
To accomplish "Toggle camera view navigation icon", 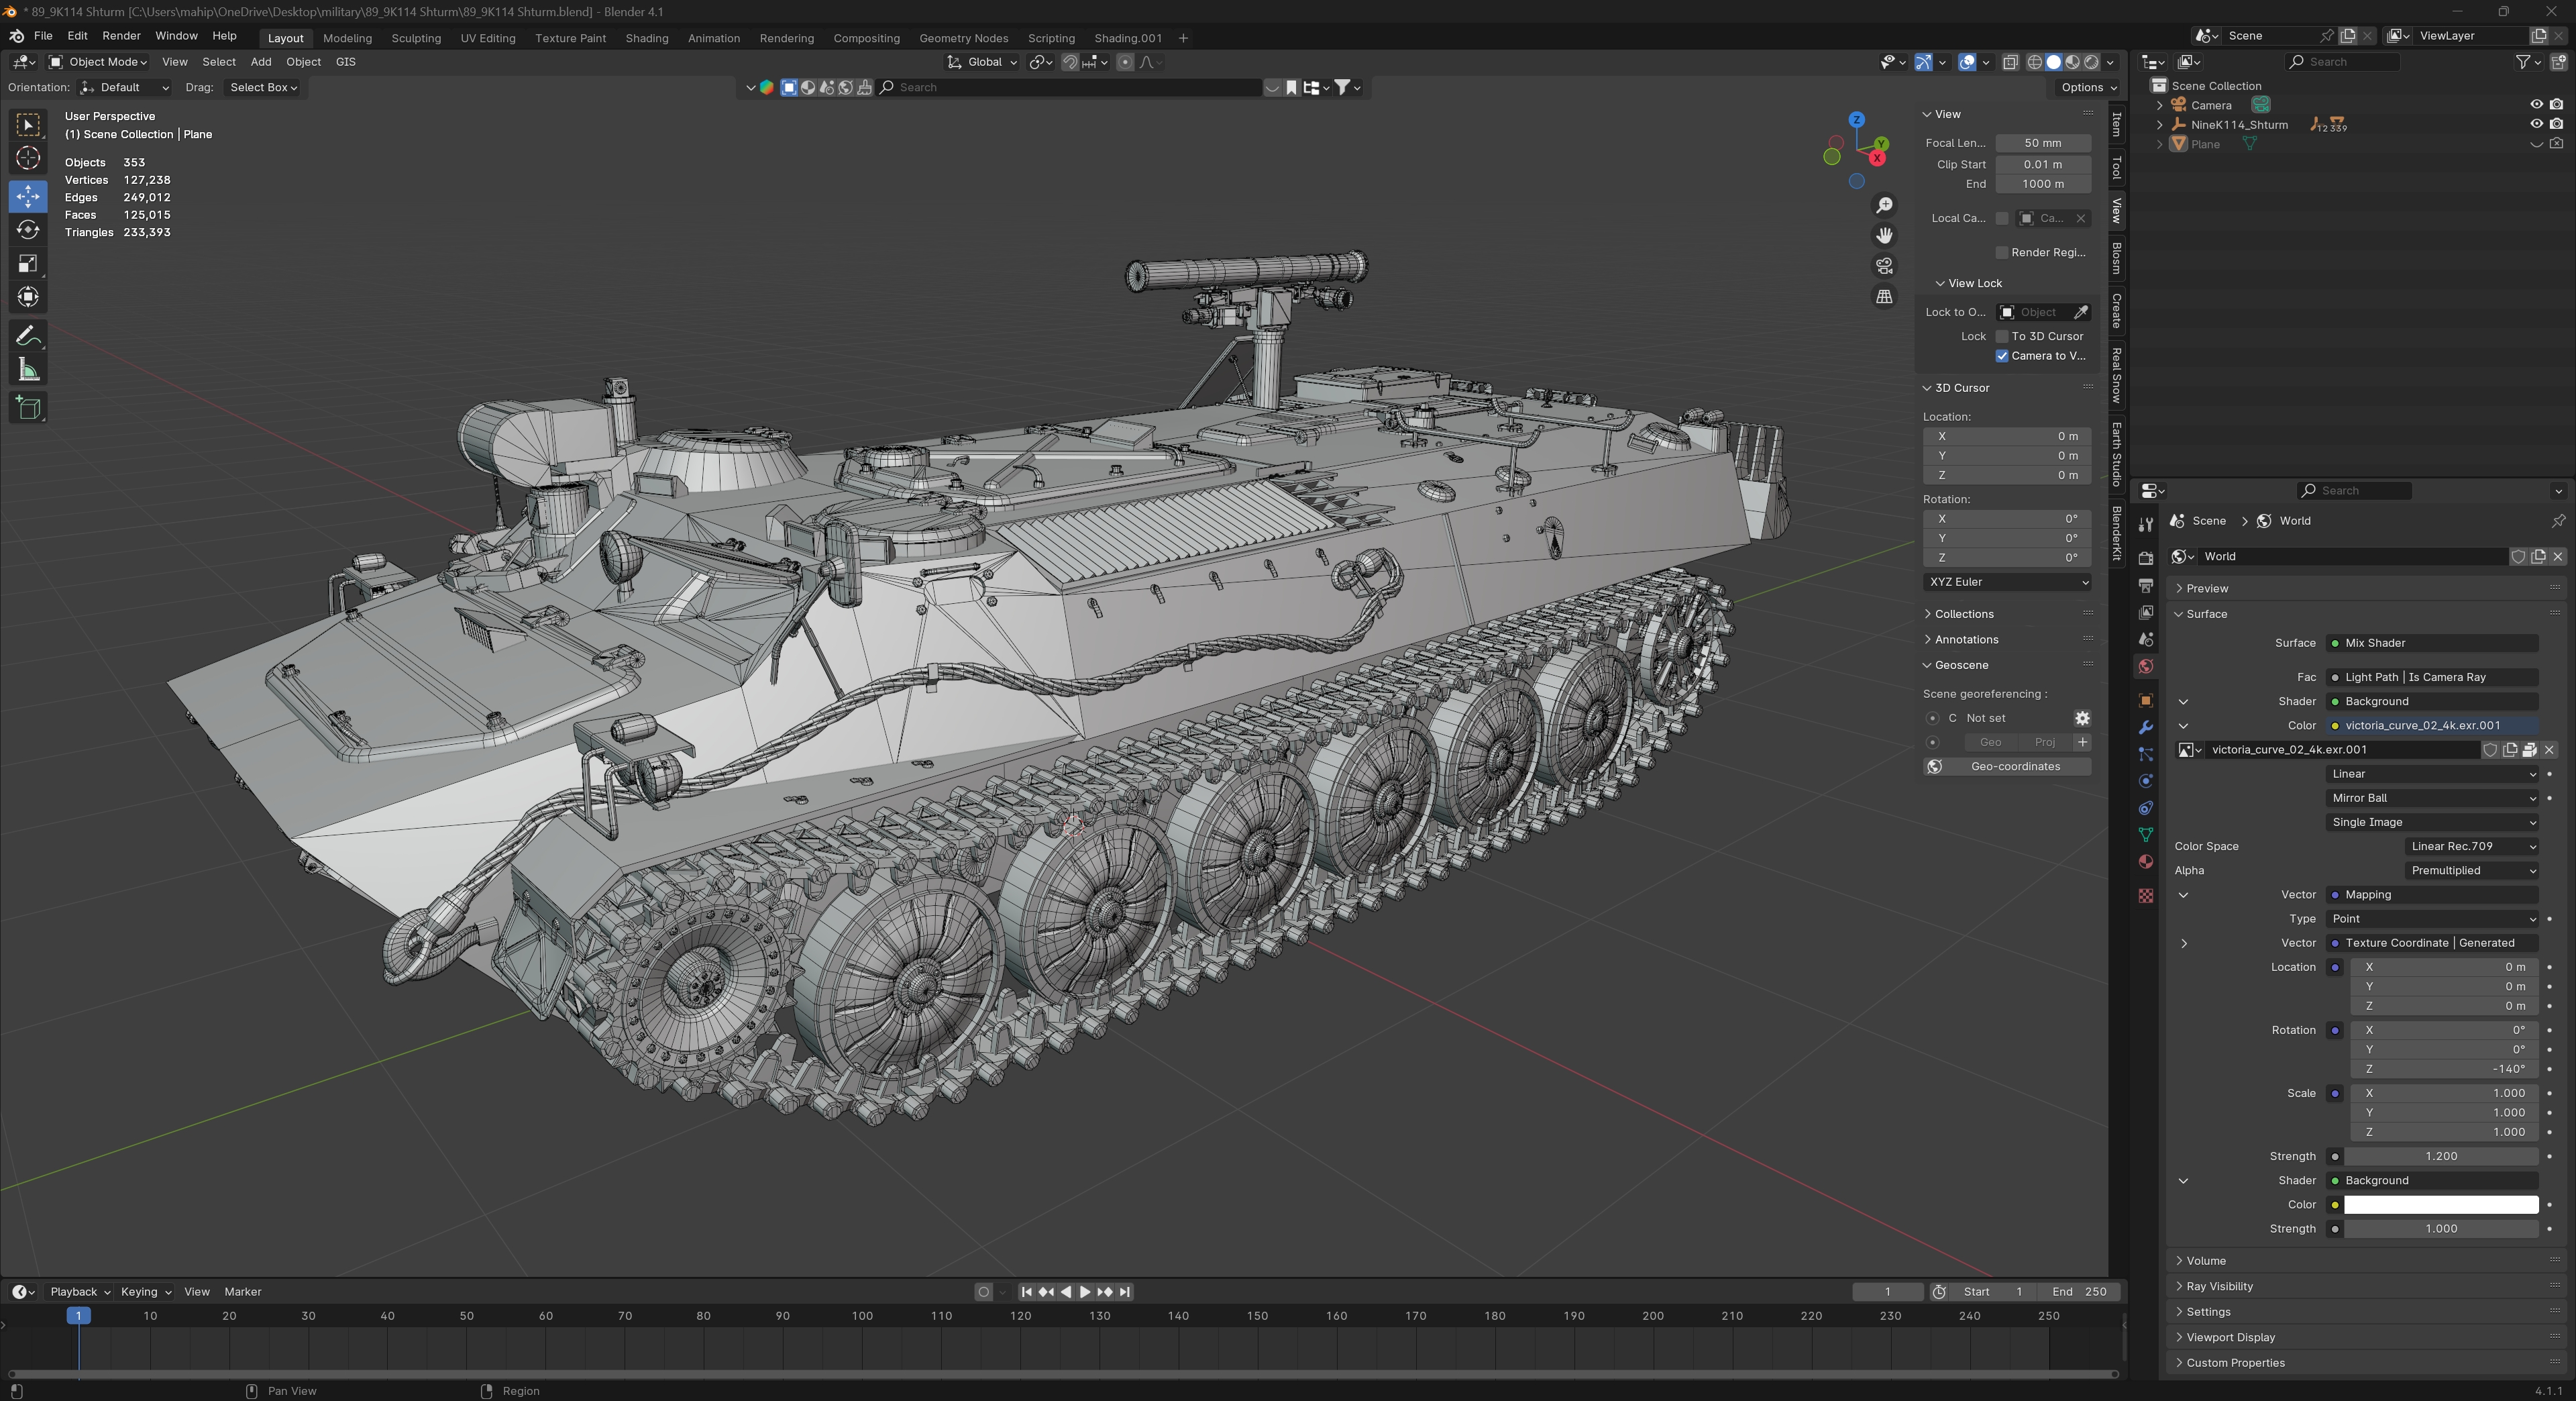I will coord(1884,266).
